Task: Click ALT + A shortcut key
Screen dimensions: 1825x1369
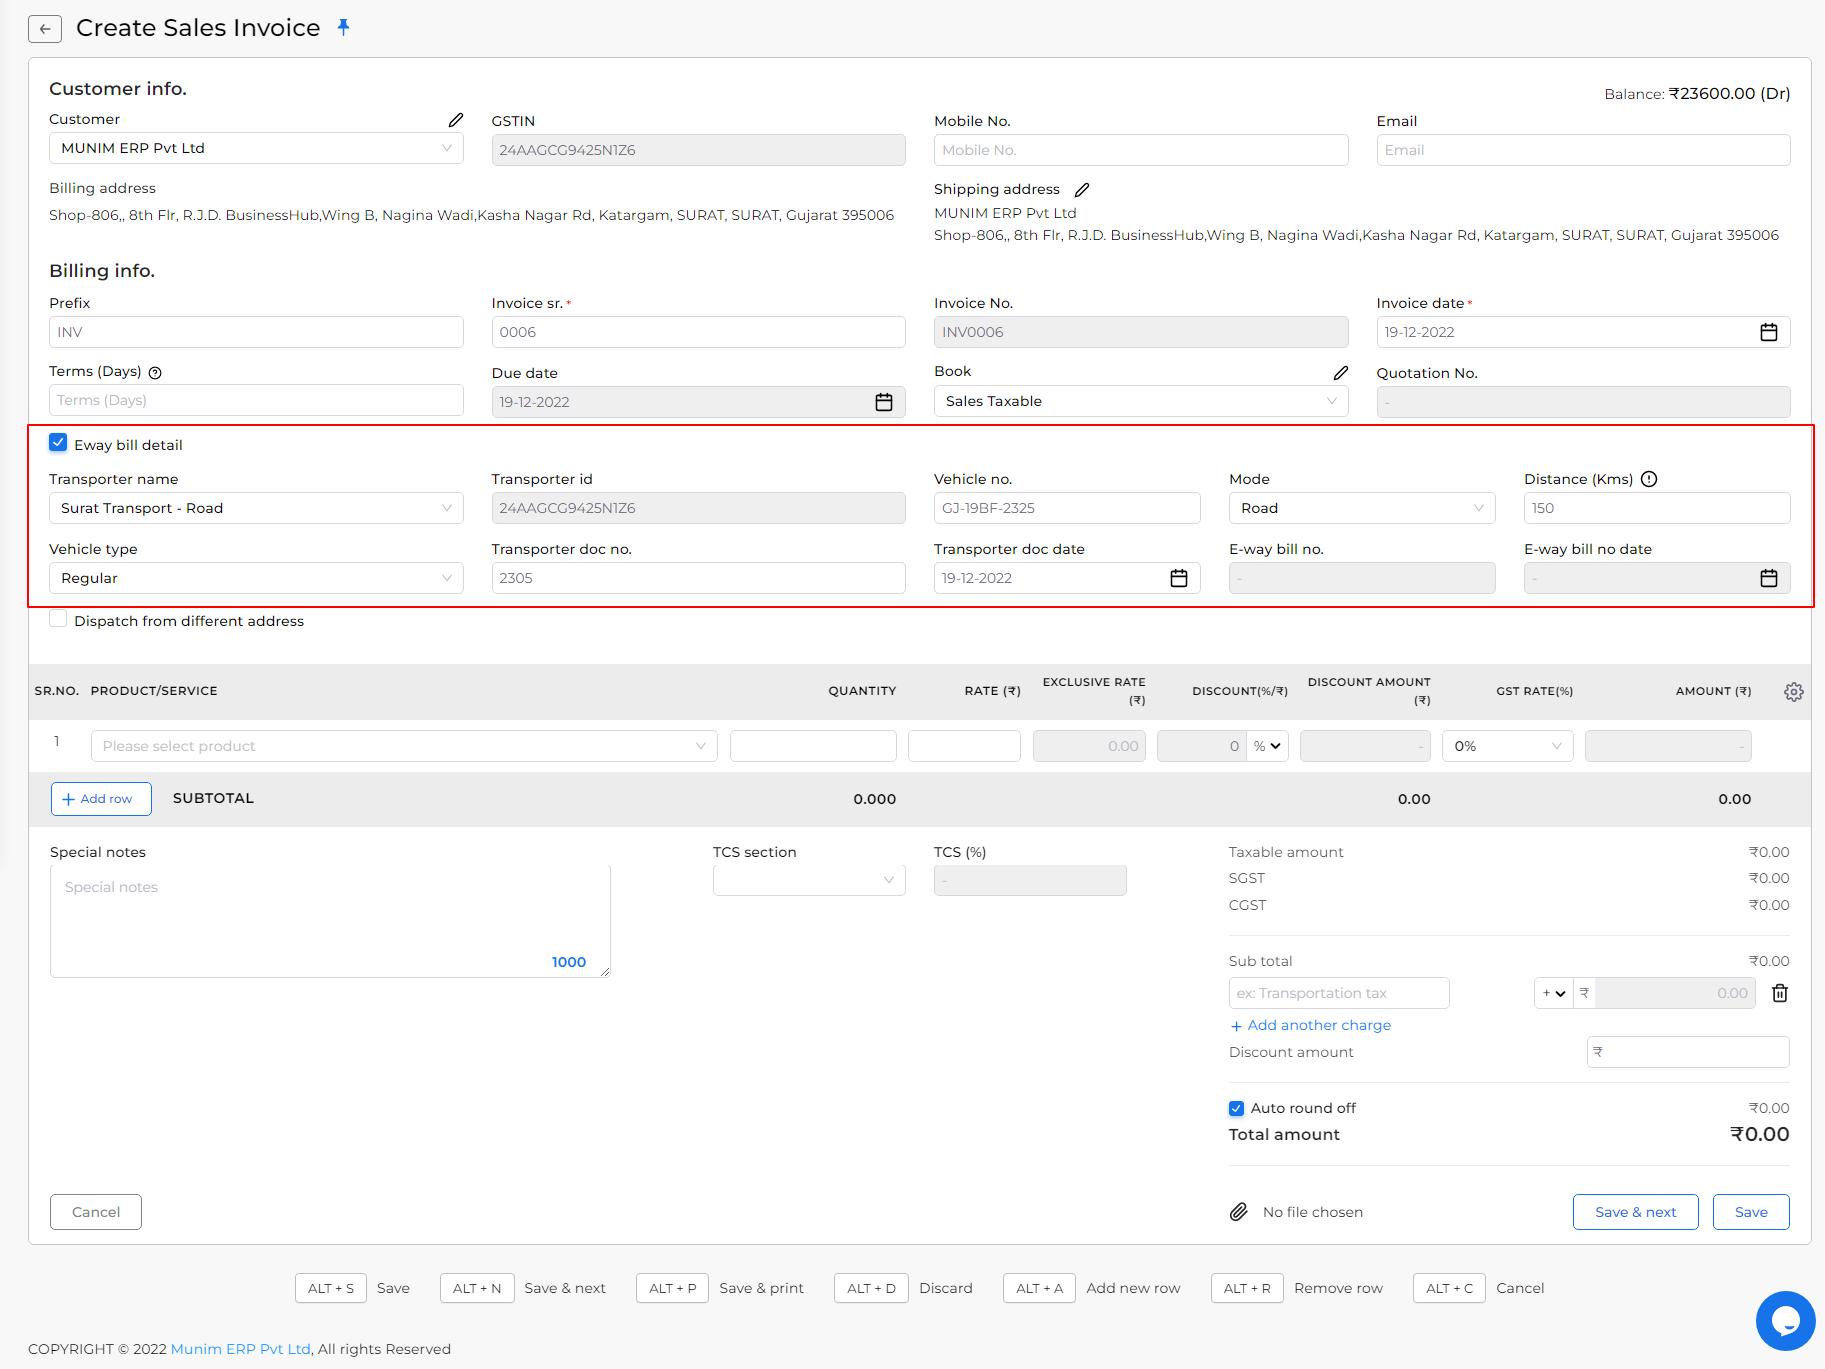Action: coord(1040,1288)
